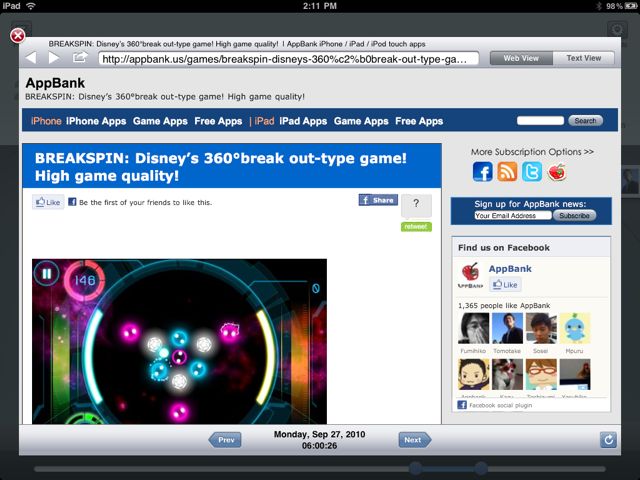This screenshot has width=640, height=480.
Task: Open Mouru's blue bird avatar
Action: tap(575, 328)
